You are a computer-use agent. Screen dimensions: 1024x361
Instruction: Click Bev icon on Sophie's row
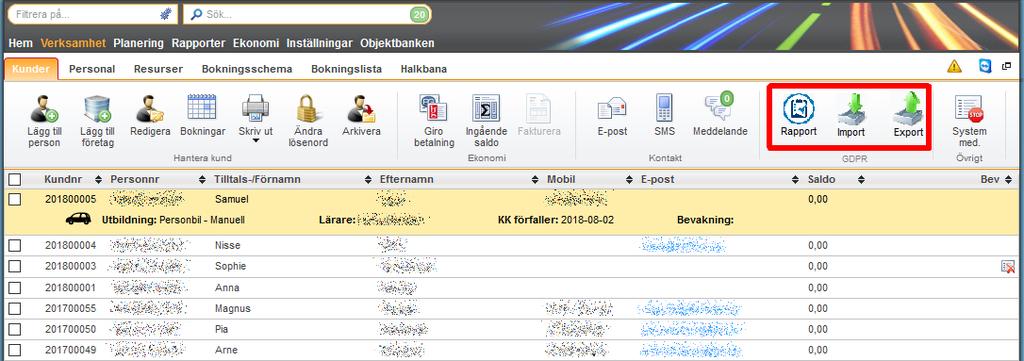click(1008, 266)
